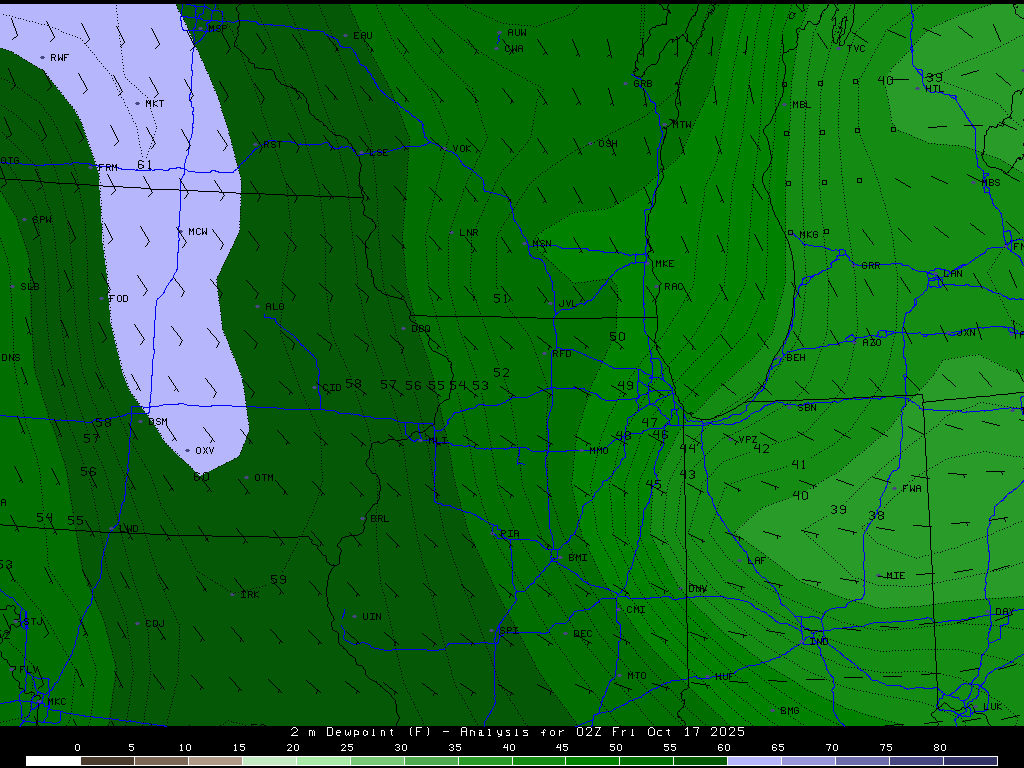Click the MKC station label
This screenshot has width=1024, height=768.
[57, 701]
